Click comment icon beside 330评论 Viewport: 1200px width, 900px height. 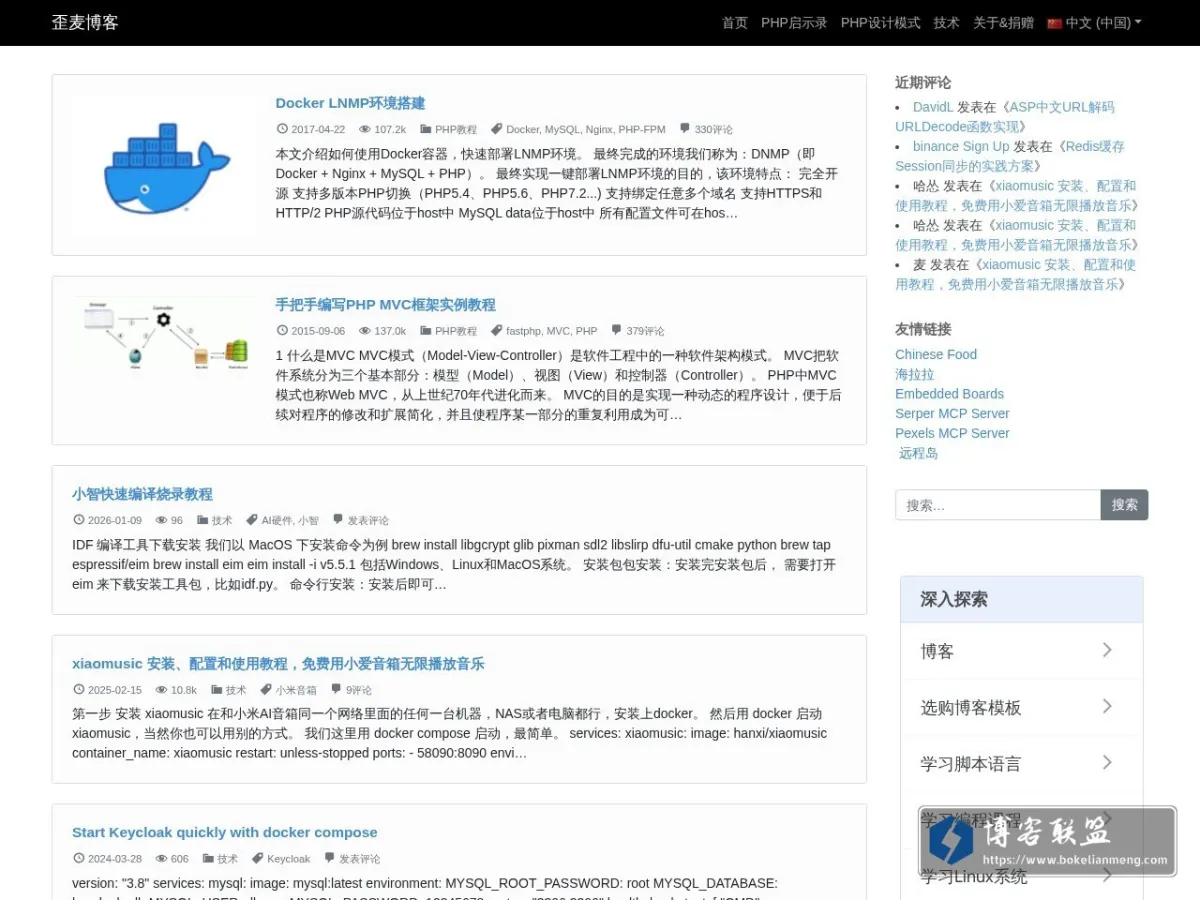[x=685, y=129]
